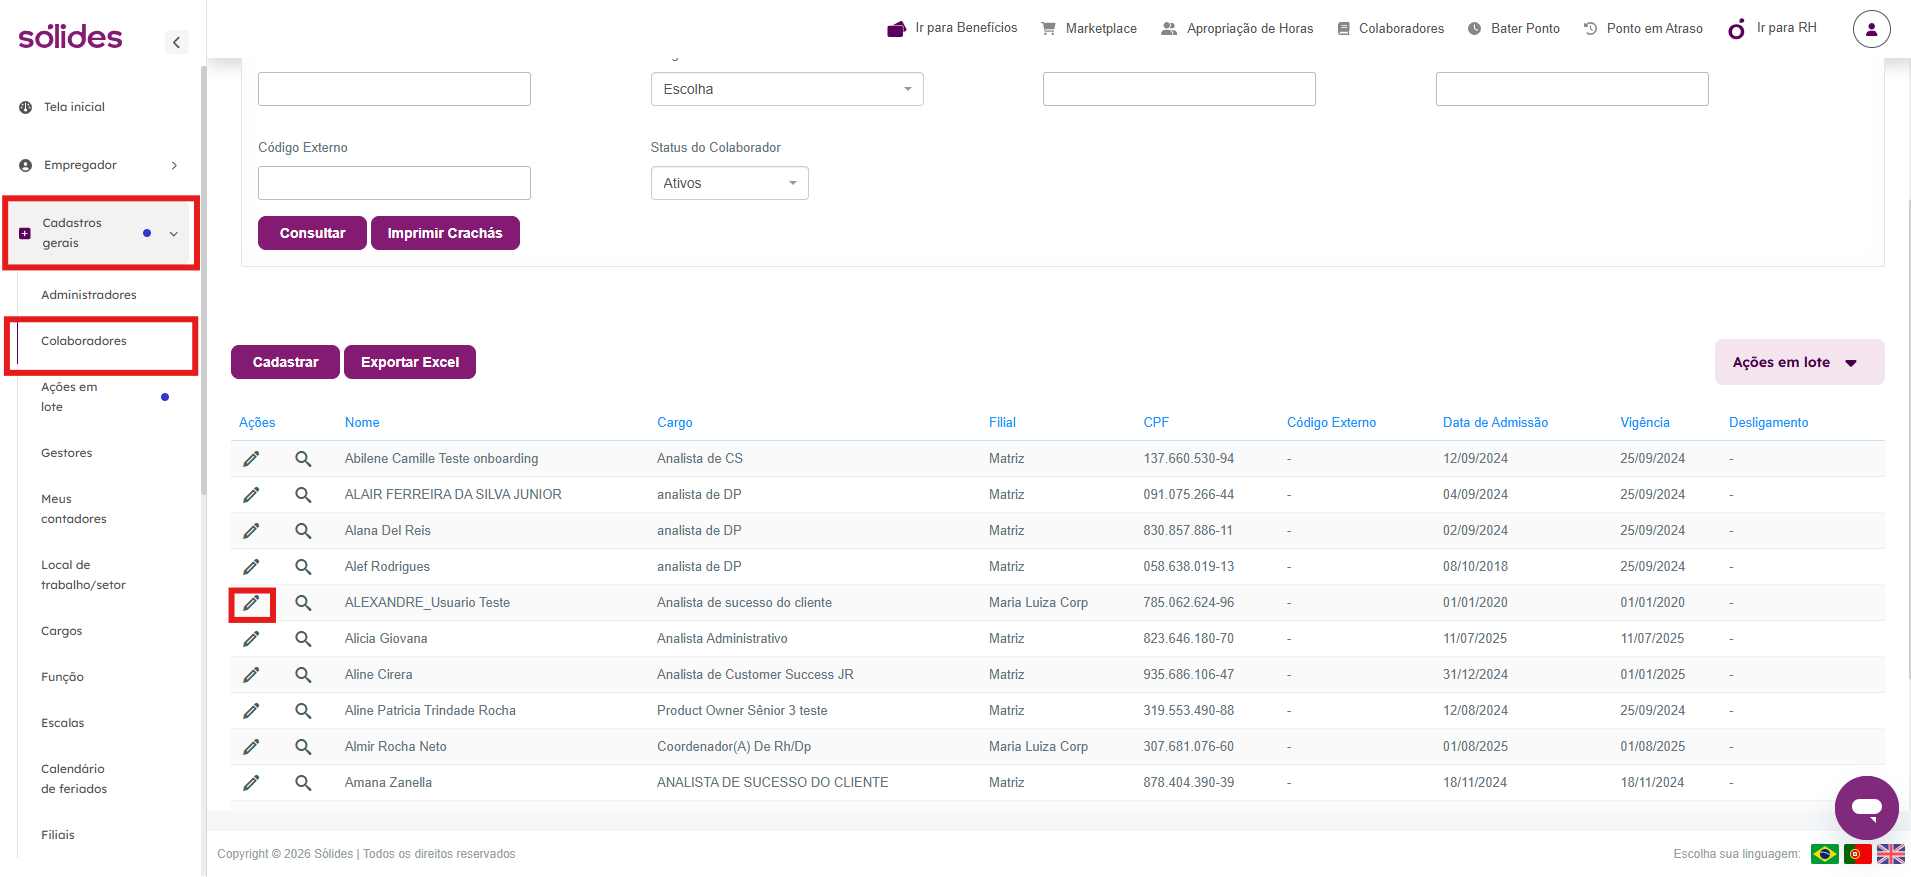Open Ponto em Atraso top link

[x=1643, y=28]
